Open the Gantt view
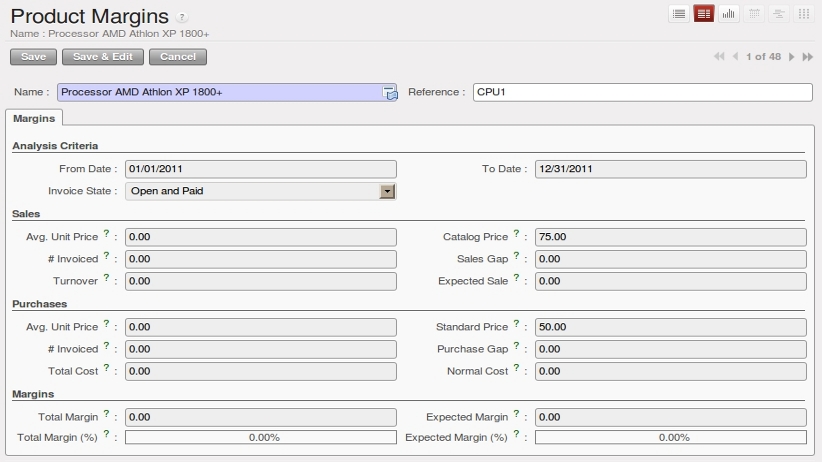Image resolution: width=822 pixels, height=462 pixels. 780,14
